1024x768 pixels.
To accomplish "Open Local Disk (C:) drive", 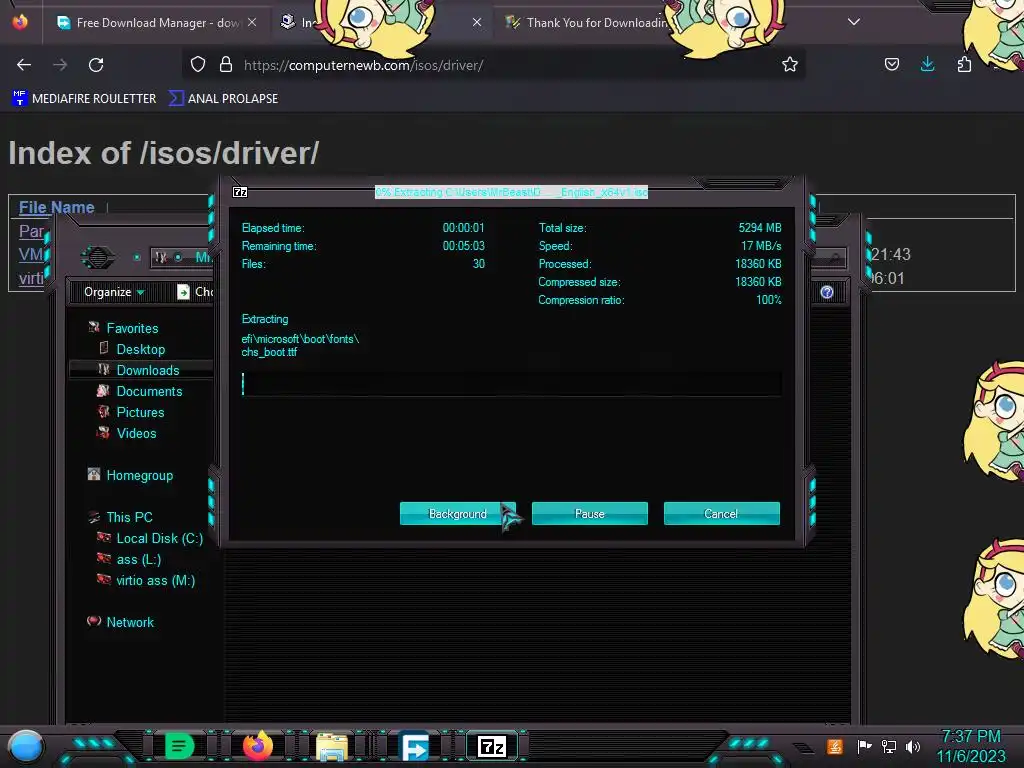I will point(159,538).
